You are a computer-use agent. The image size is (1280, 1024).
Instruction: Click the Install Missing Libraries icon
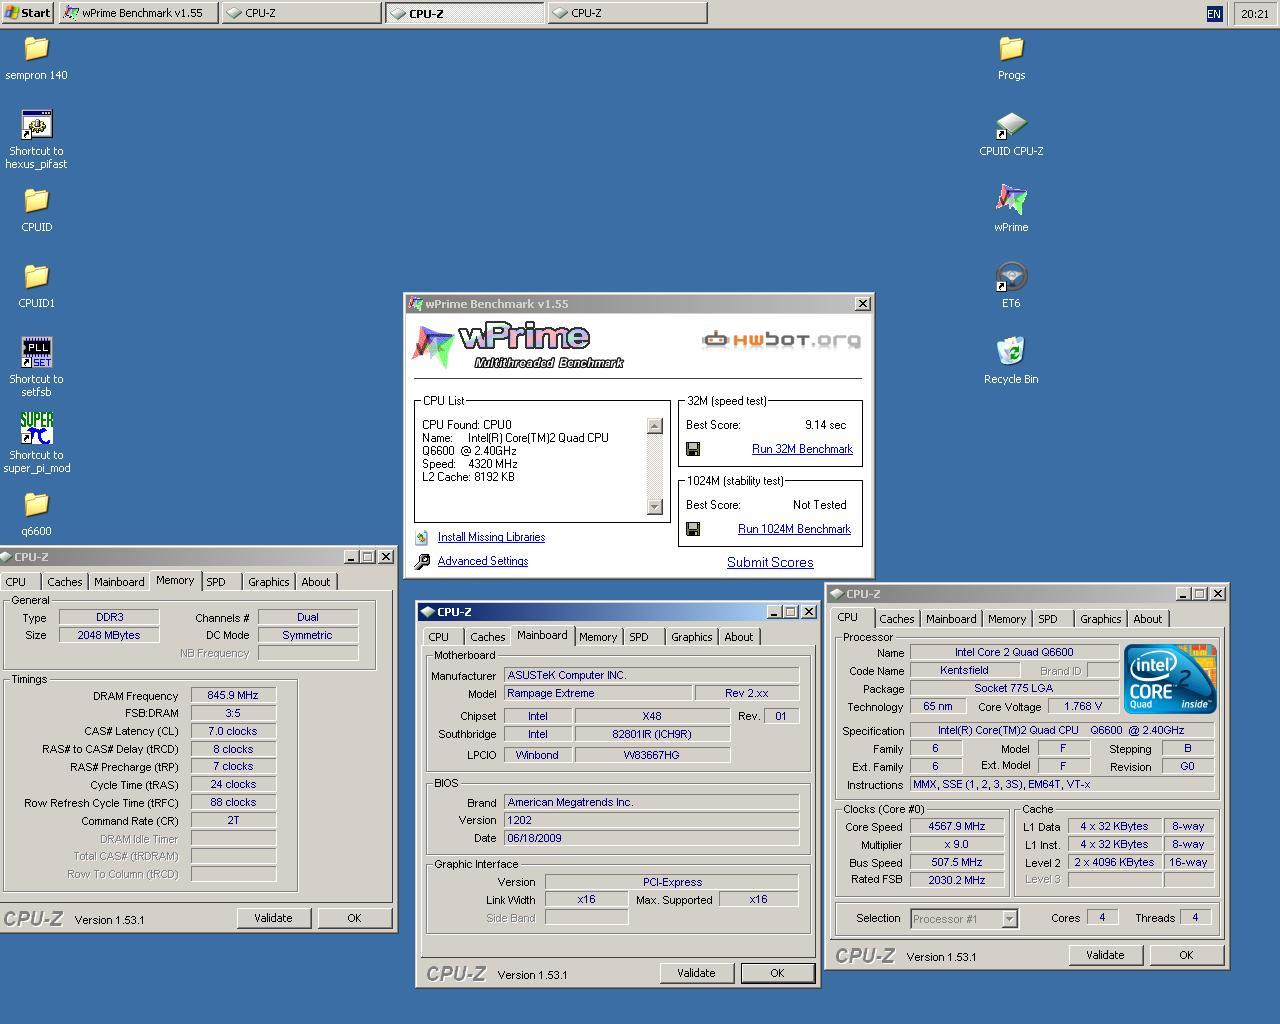422,537
